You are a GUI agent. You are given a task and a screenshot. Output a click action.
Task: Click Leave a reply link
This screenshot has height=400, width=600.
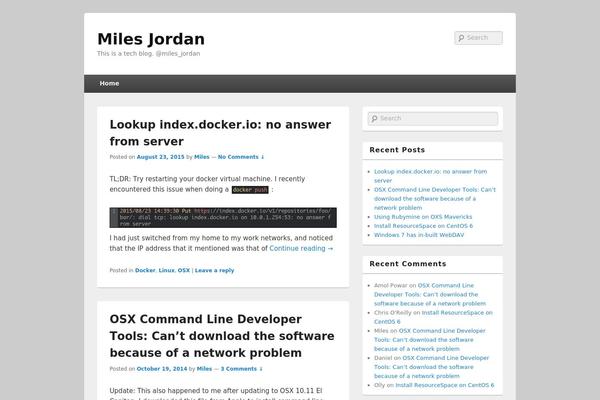[x=214, y=270]
